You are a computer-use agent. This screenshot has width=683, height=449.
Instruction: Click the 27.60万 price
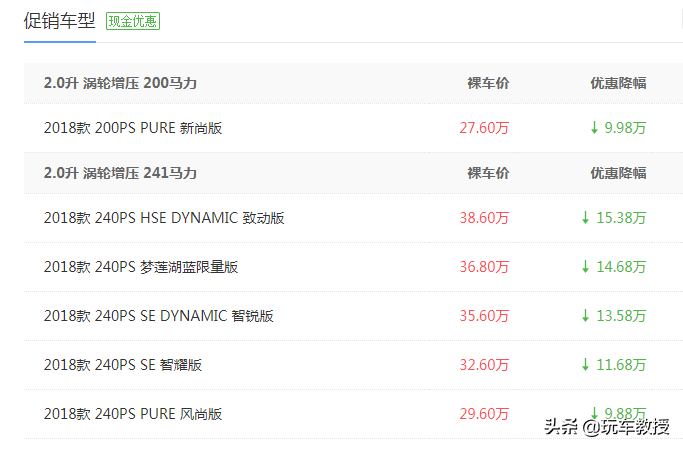(x=484, y=128)
